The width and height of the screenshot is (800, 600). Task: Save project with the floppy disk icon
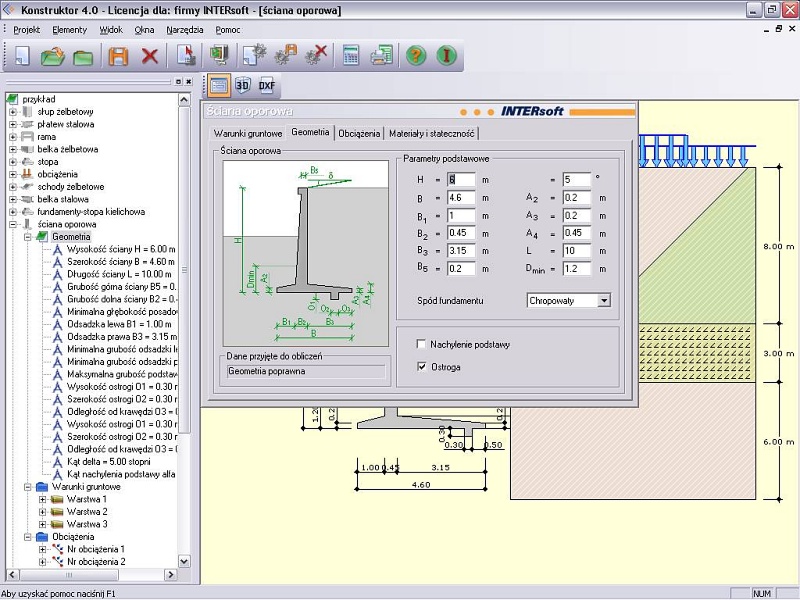pos(118,56)
